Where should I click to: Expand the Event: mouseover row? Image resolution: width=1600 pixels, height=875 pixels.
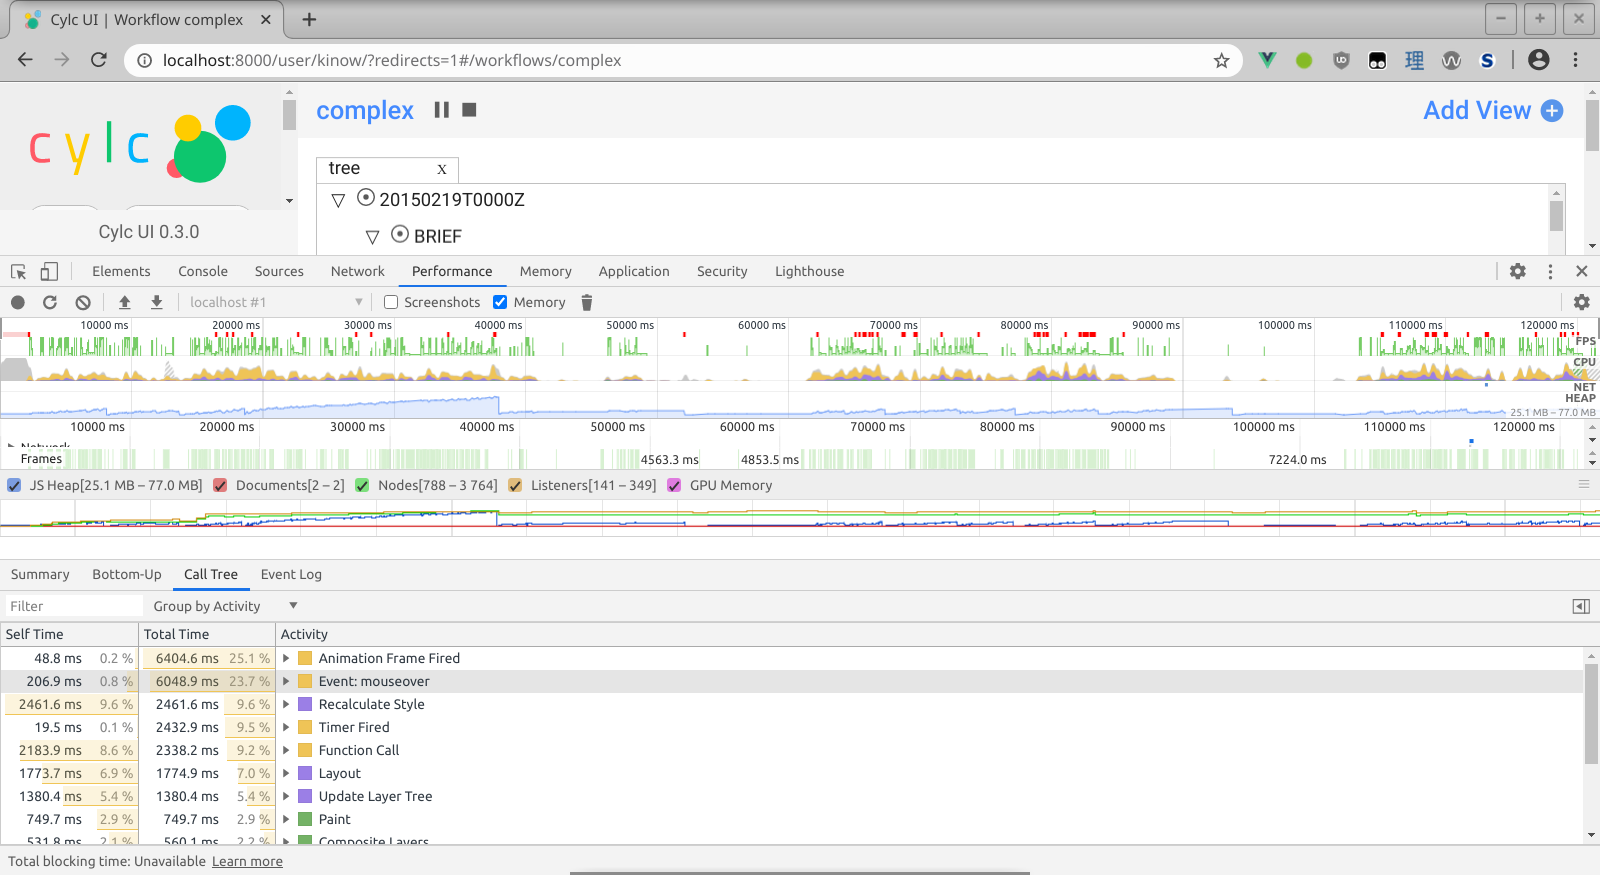pyautogui.click(x=286, y=681)
